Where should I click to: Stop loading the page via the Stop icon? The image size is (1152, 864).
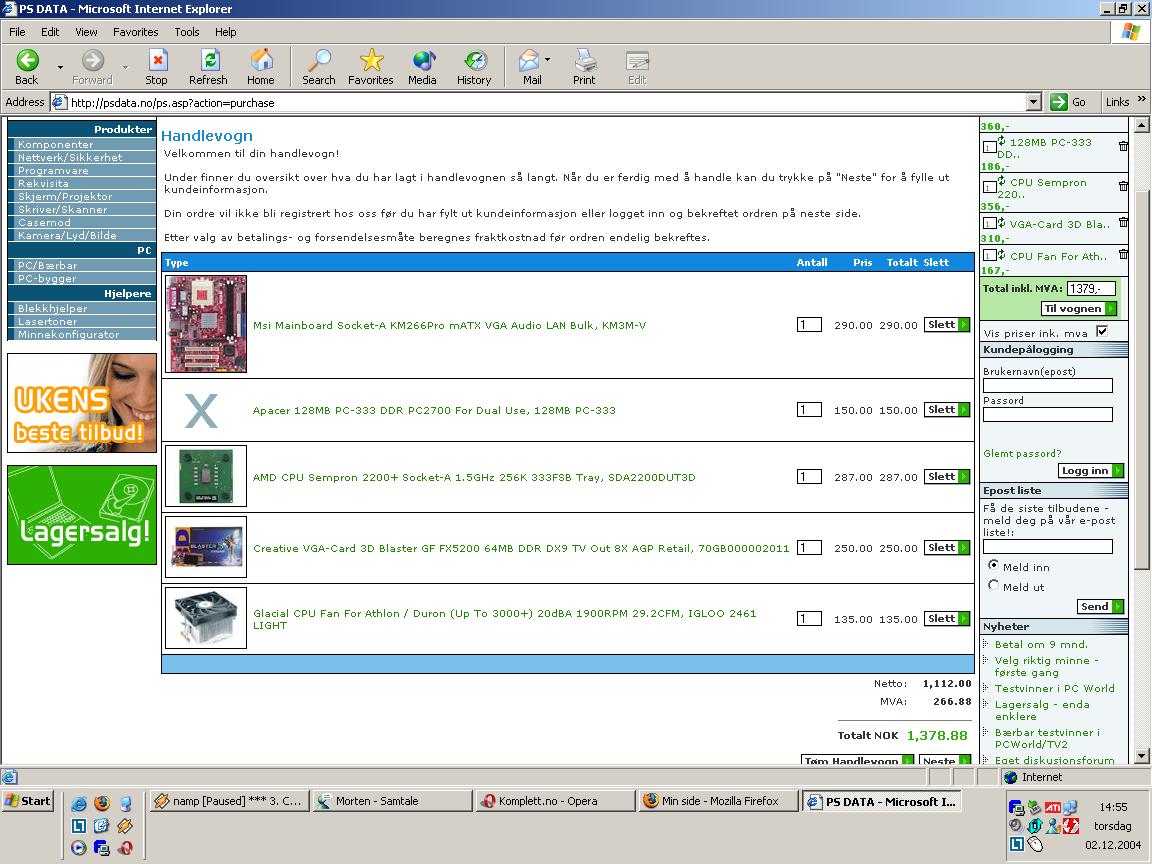coord(156,68)
